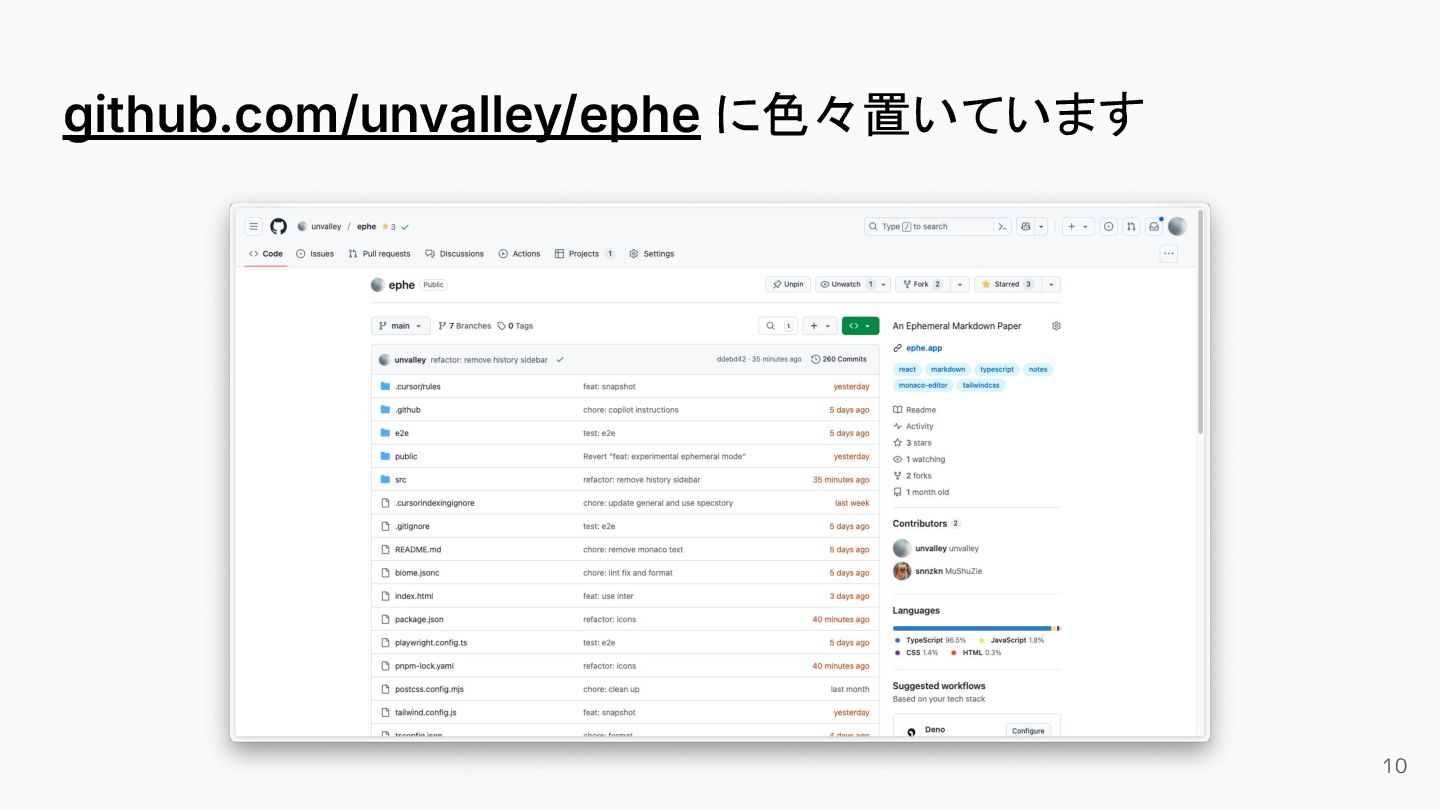
Task: Open the header create-new plus dropdown
Action: click(x=1078, y=227)
